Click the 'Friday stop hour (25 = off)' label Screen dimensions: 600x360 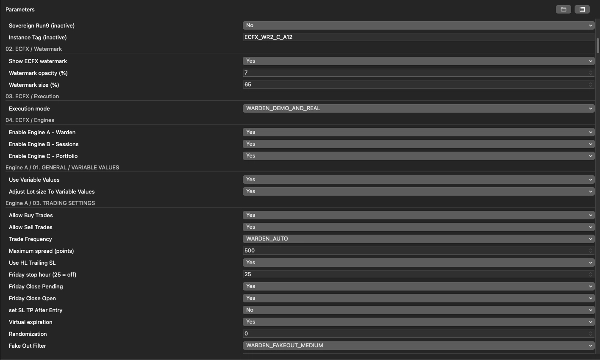[x=42, y=275]
